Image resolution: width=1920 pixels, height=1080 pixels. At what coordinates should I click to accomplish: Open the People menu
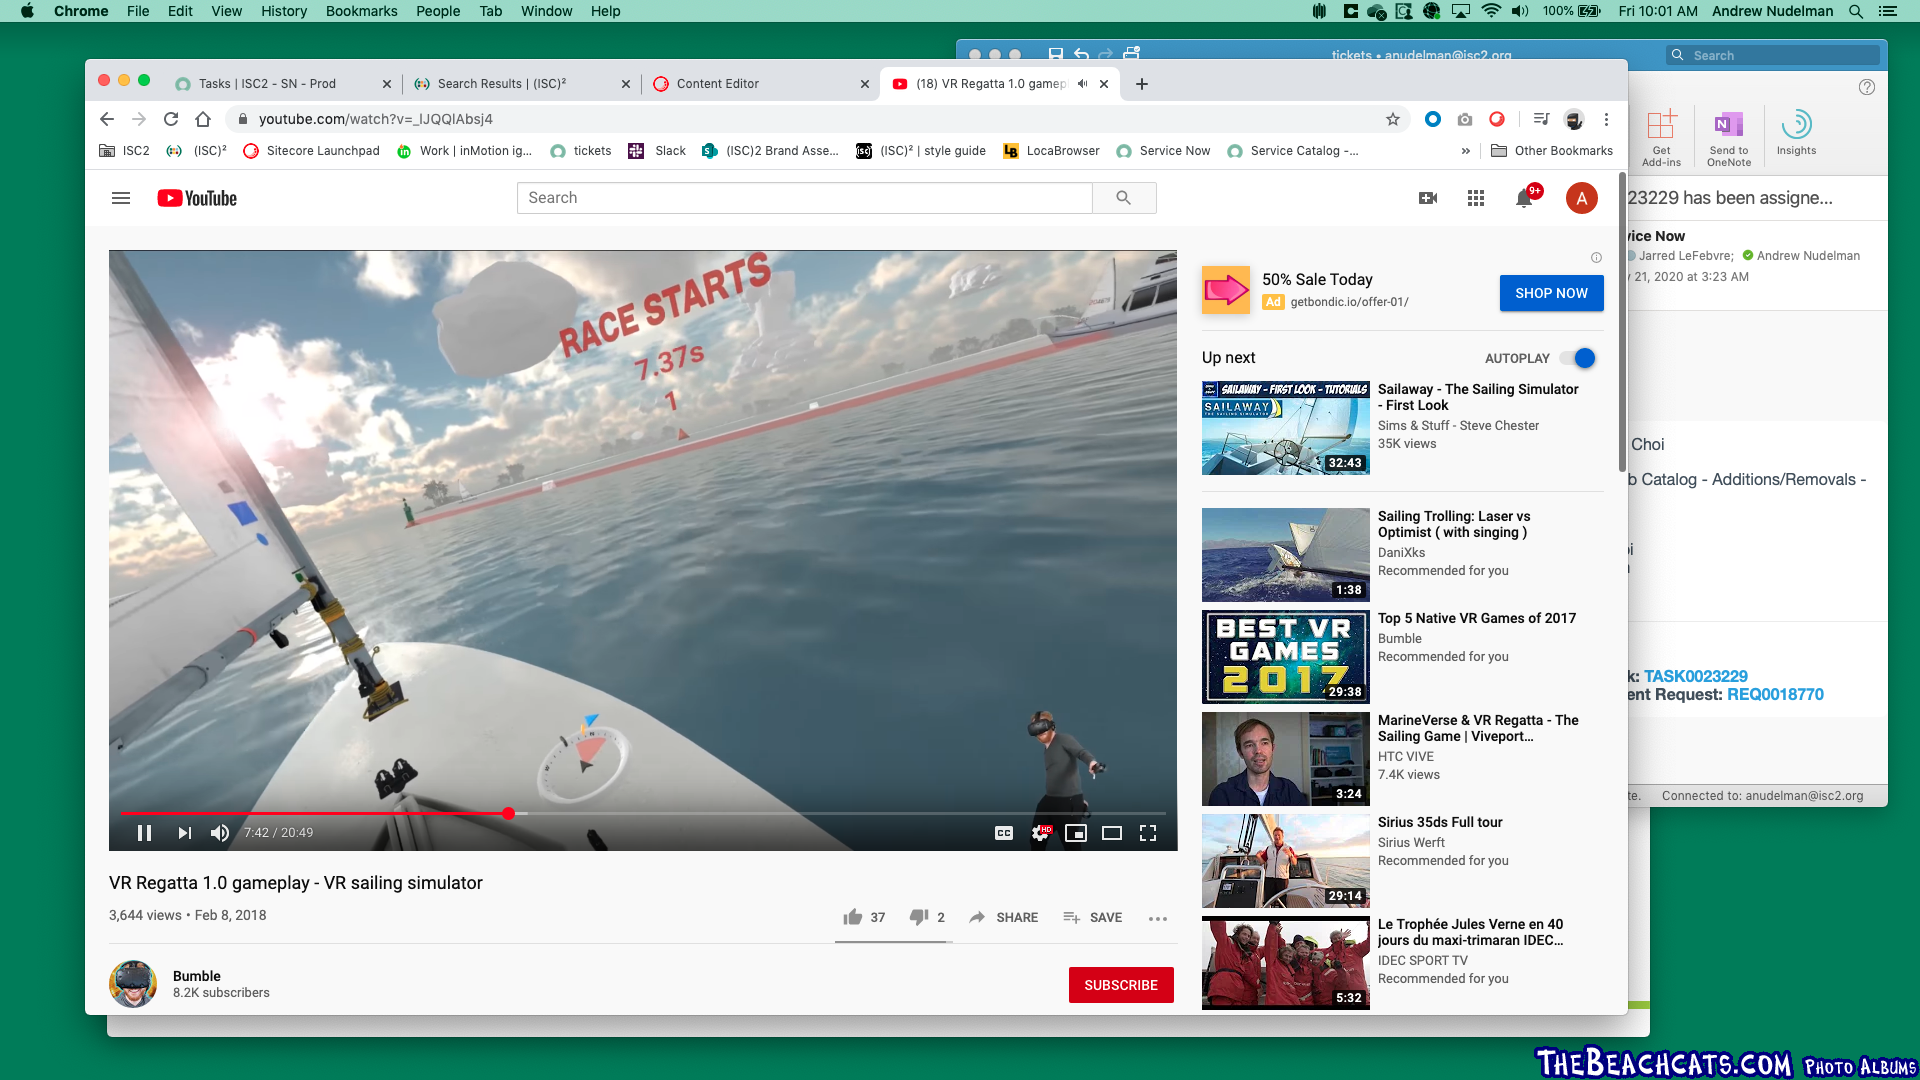click(x=438, y=11)
